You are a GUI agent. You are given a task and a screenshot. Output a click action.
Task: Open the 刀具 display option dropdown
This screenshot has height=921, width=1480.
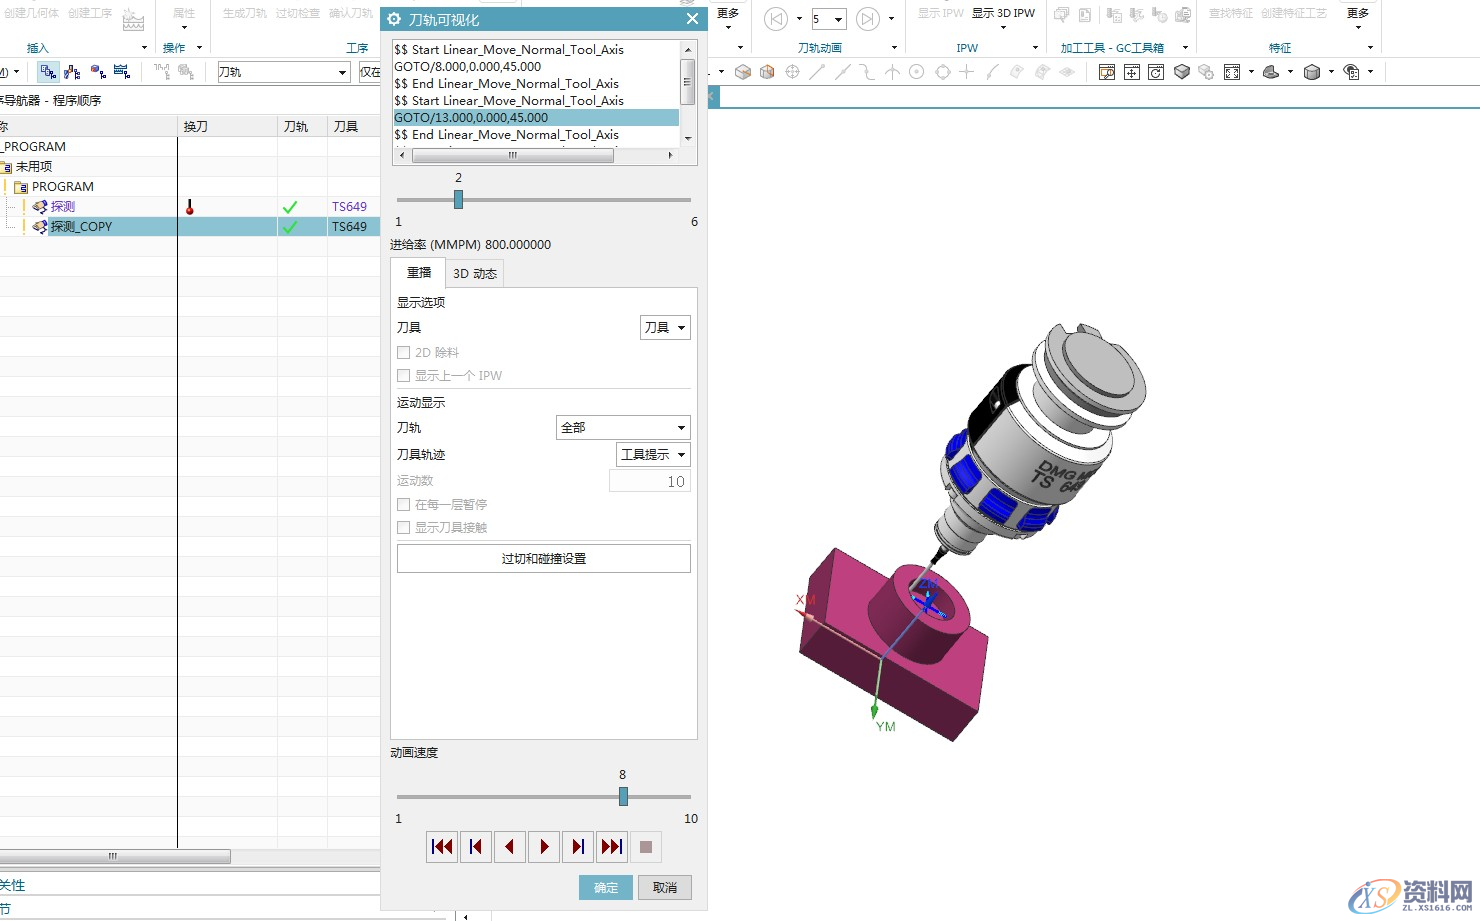pos(665,328)
